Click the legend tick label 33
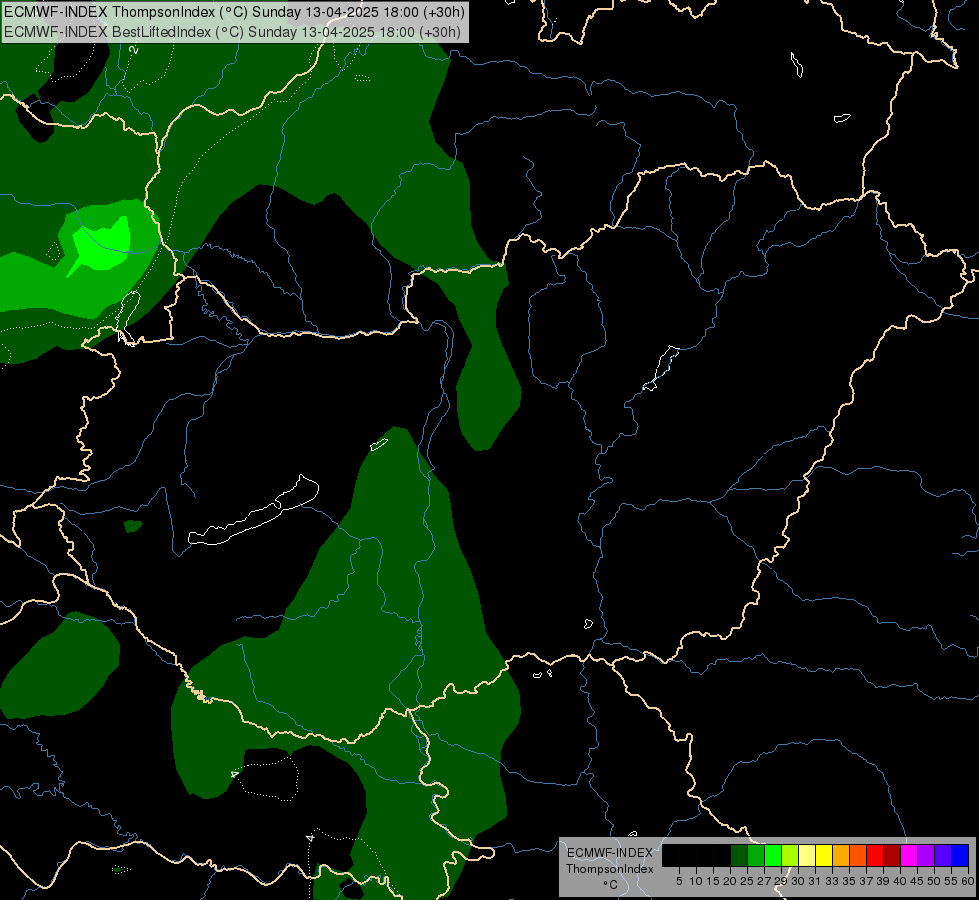 pyautogui.click(x=832, y=881)
